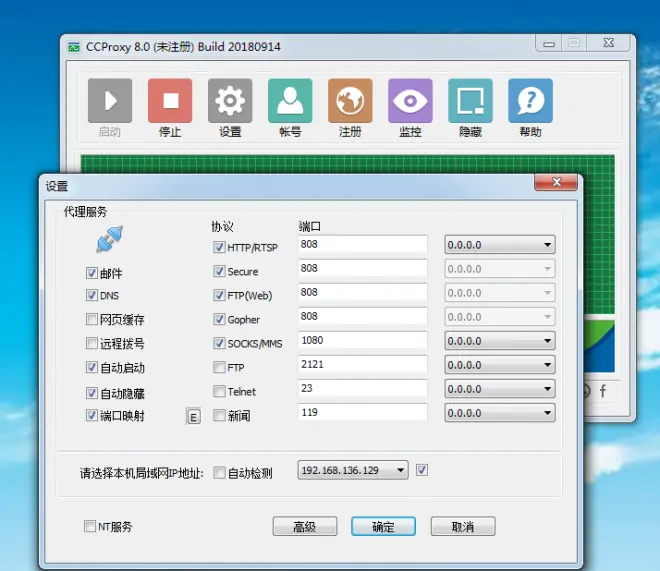Image resolution: width=660 pixels, height=571 pixels.
Task: Click the 高级 (Advanced) button
Action: (305, 526)
